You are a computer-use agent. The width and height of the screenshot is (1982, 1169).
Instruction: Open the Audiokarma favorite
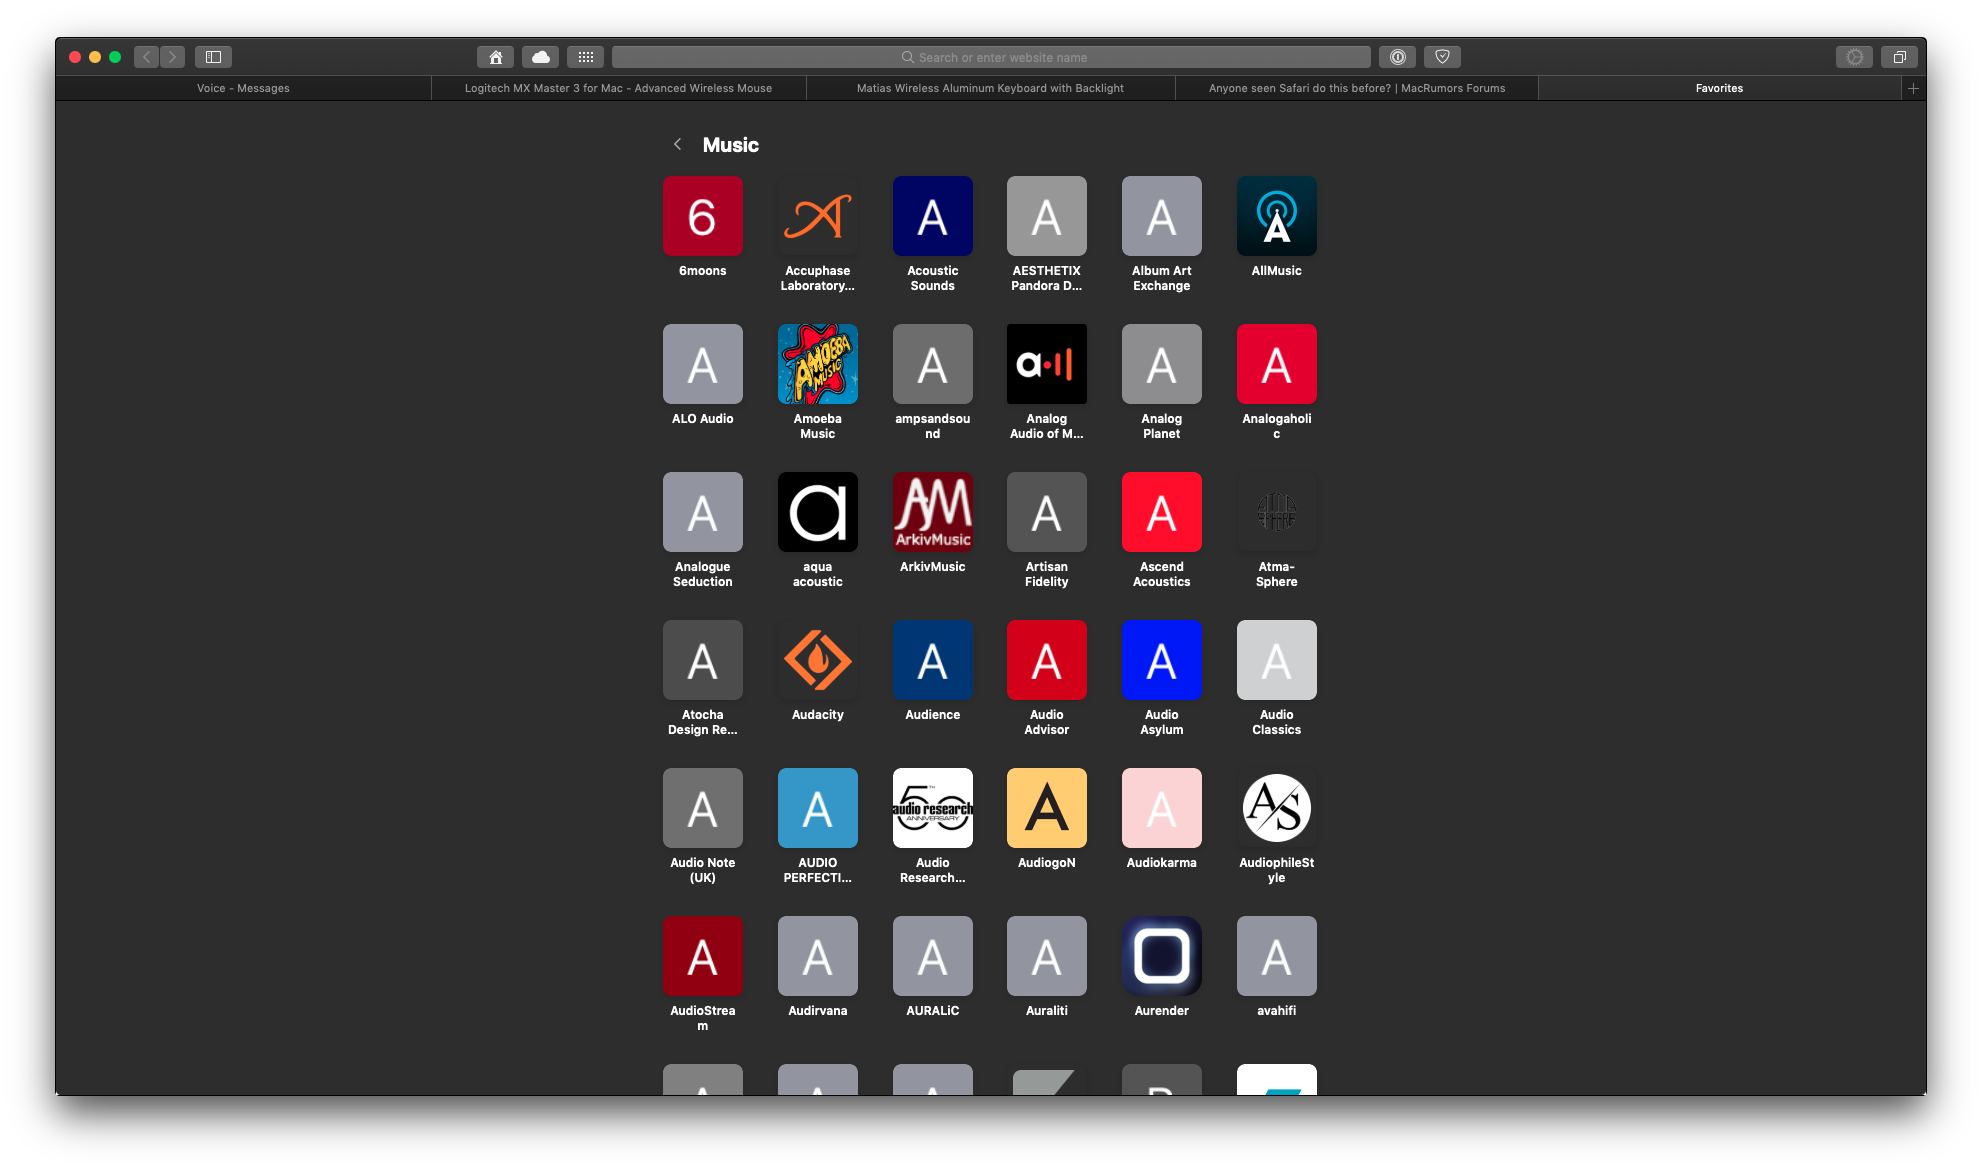click(1161, 808)
